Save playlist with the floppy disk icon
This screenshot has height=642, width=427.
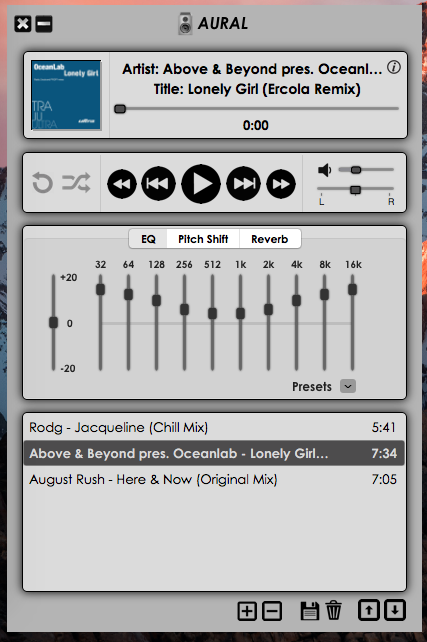(310, 611)
